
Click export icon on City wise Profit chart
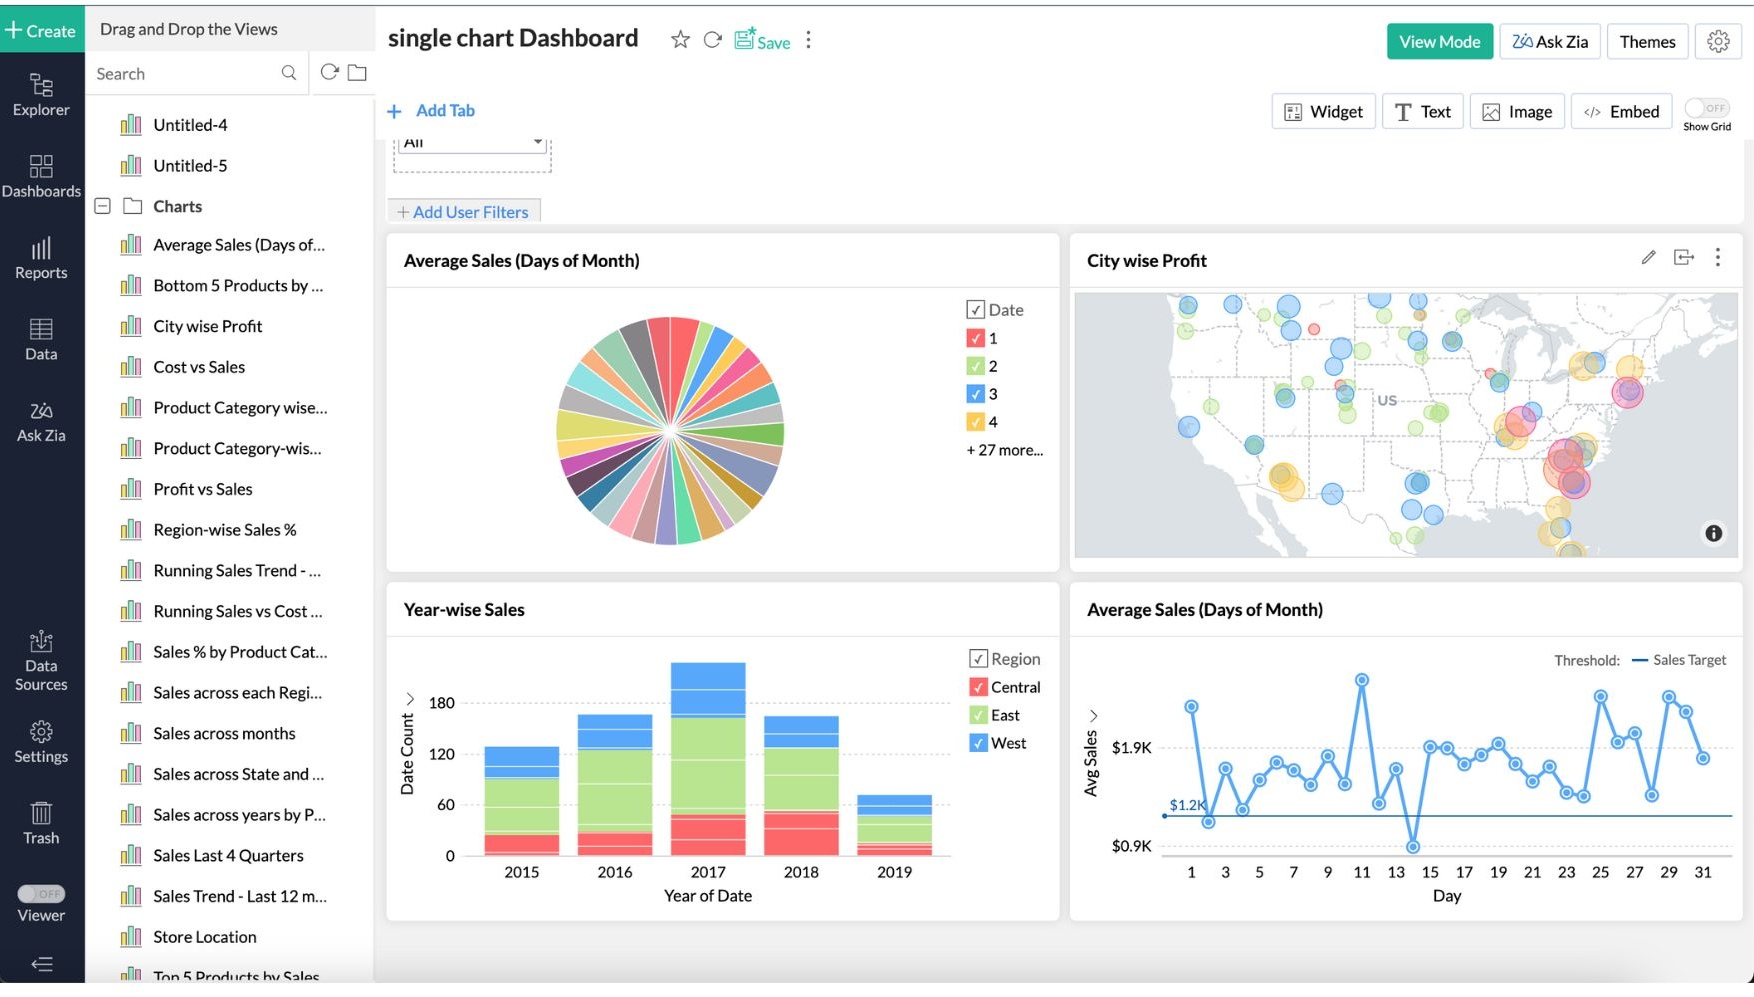pos(1684,258)
